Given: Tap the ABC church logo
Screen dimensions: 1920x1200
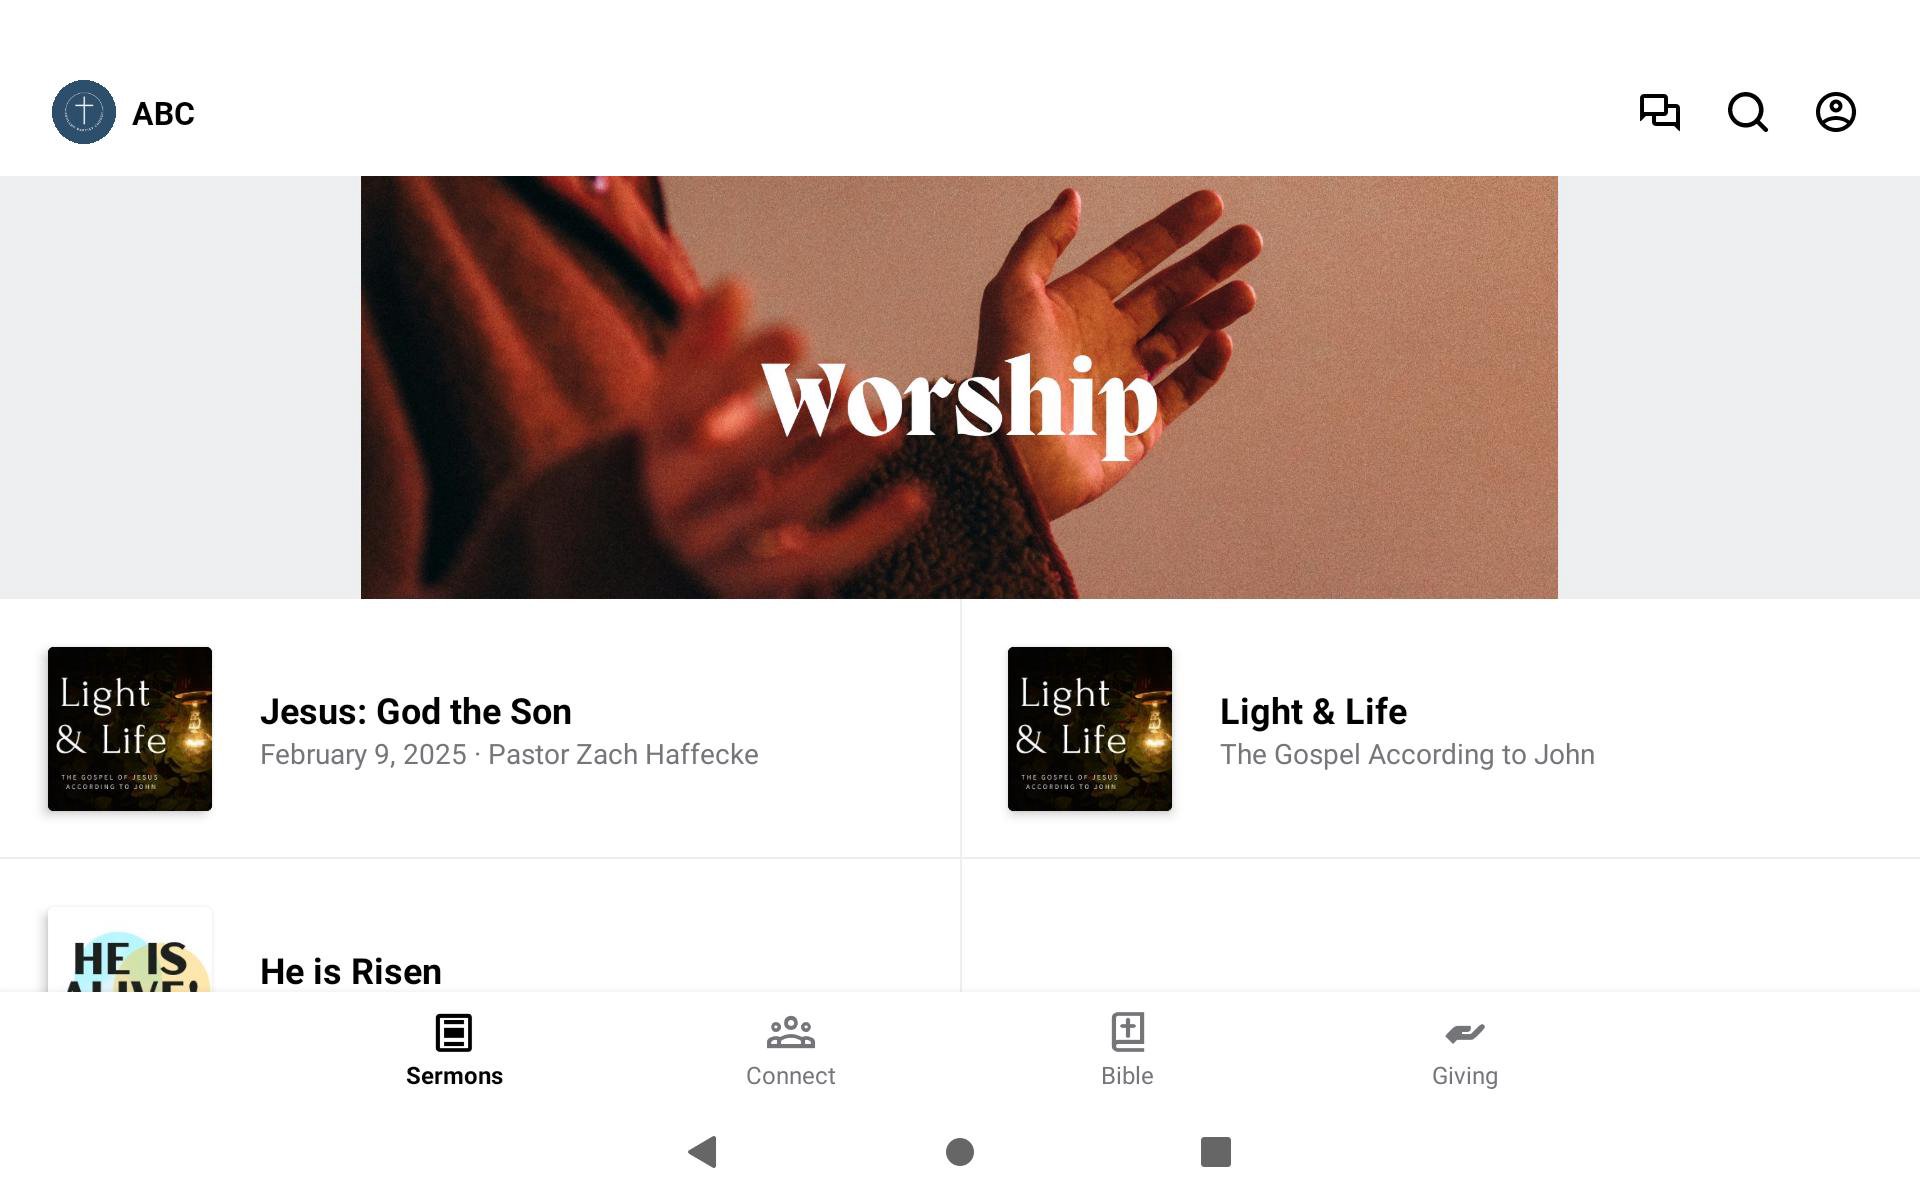Looking at the screenshot, I should click(x=84, y=112).
